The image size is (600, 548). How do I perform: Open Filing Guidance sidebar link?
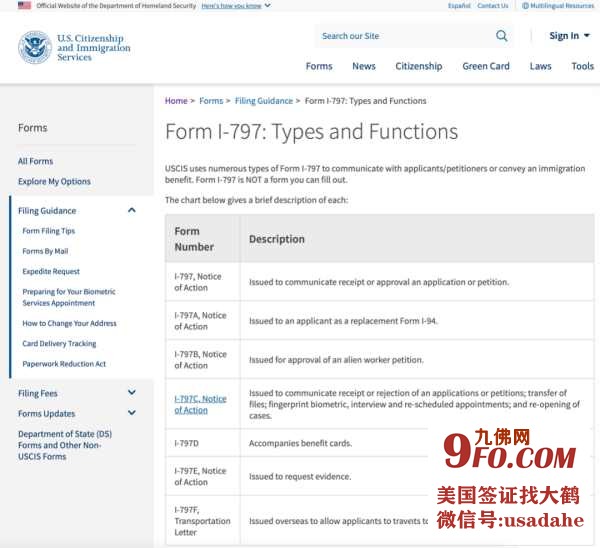tap(47, 211)
